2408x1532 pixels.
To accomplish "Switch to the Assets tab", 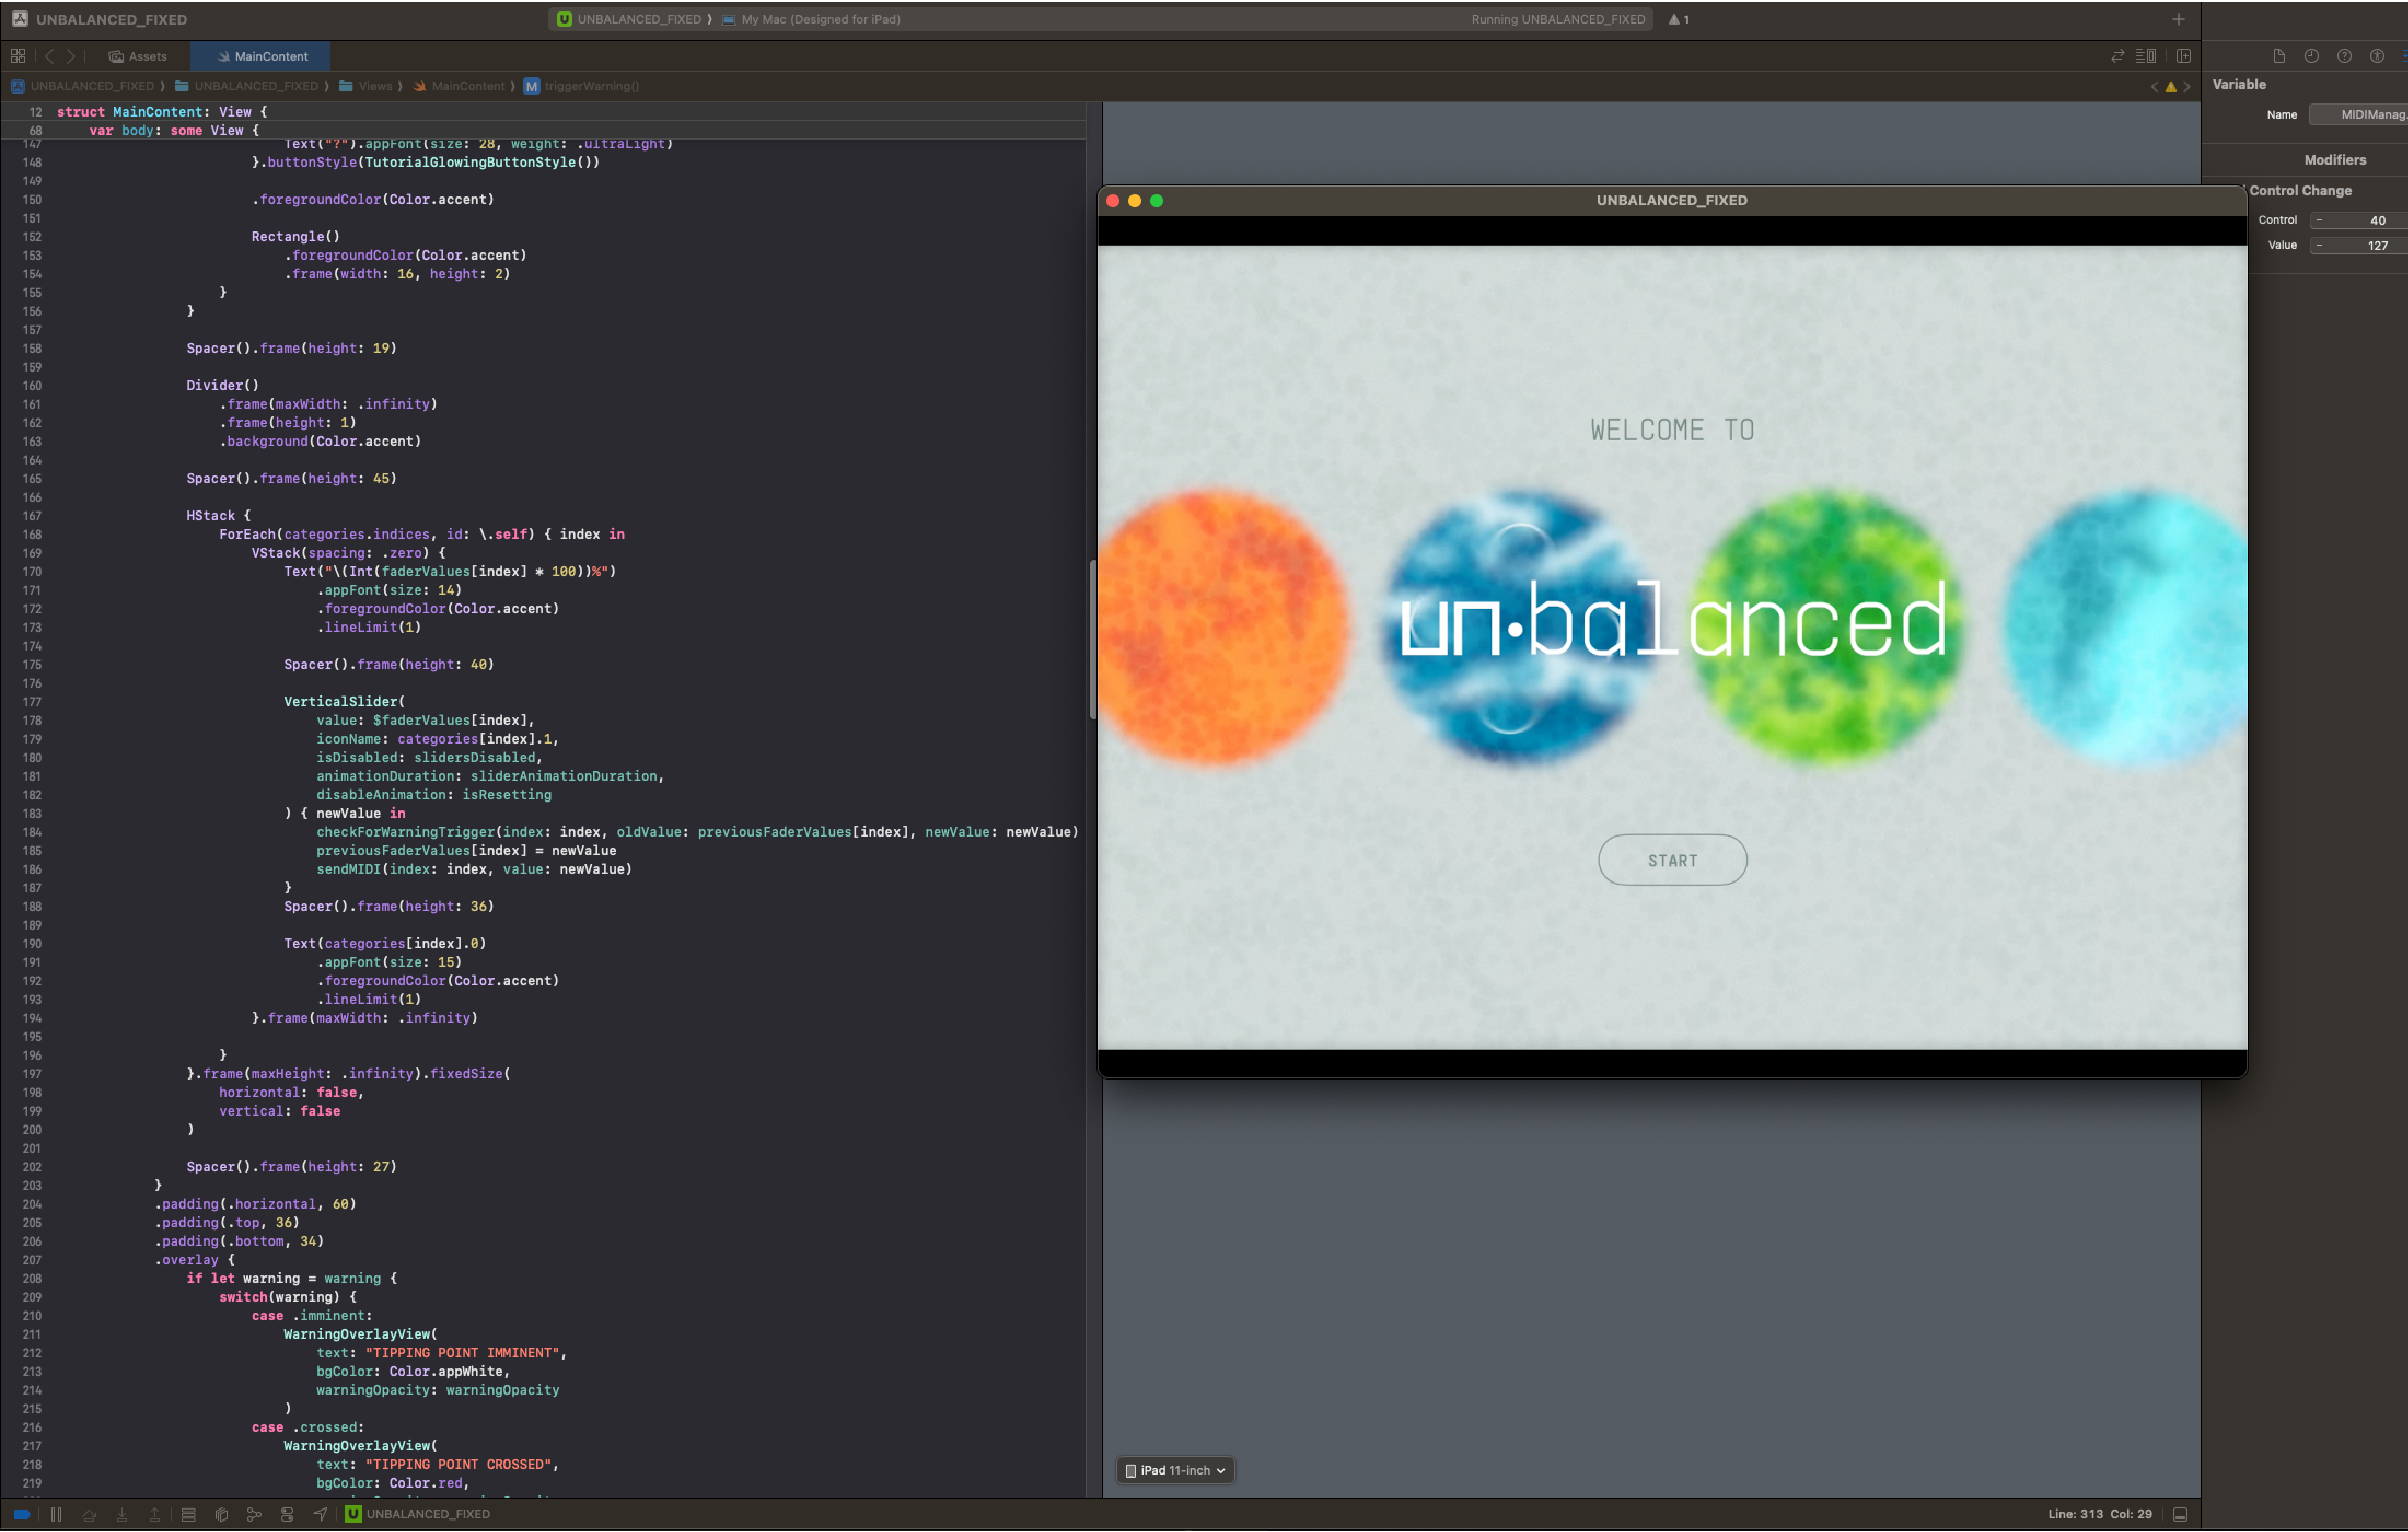I will pos(139,56).
